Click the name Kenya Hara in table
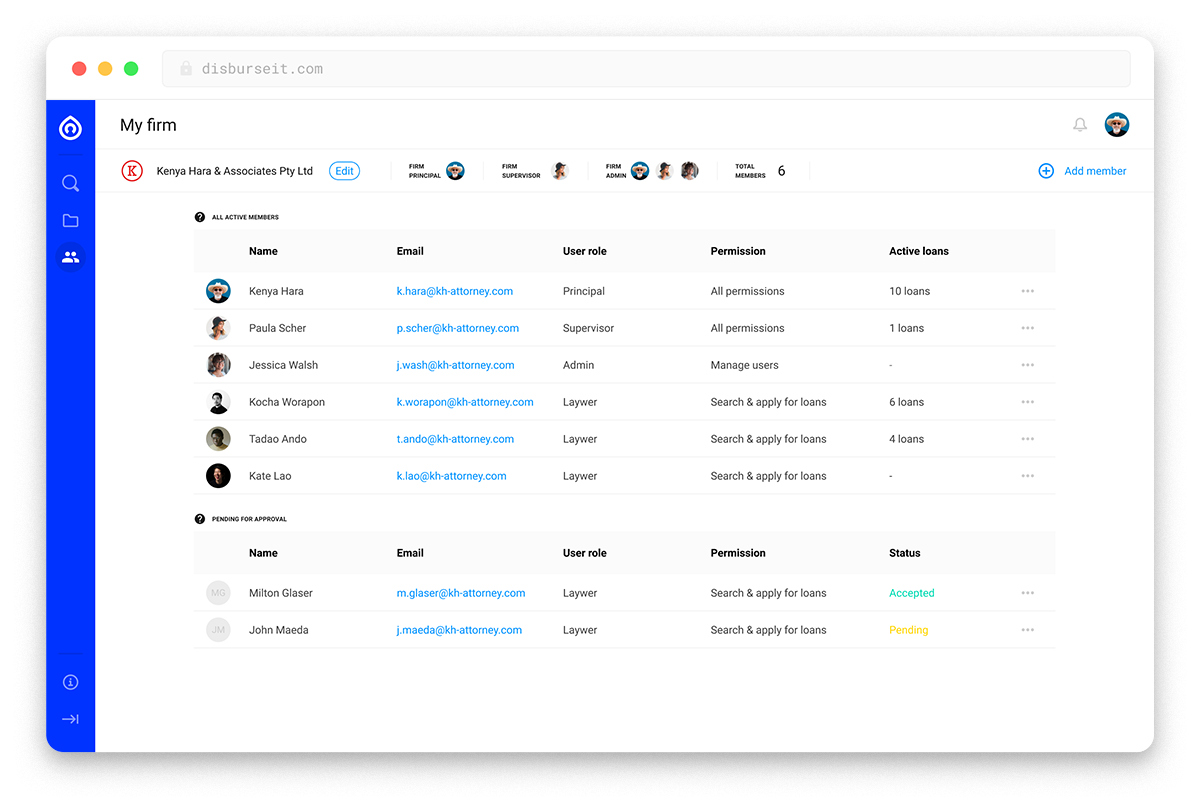 (276, 291)
